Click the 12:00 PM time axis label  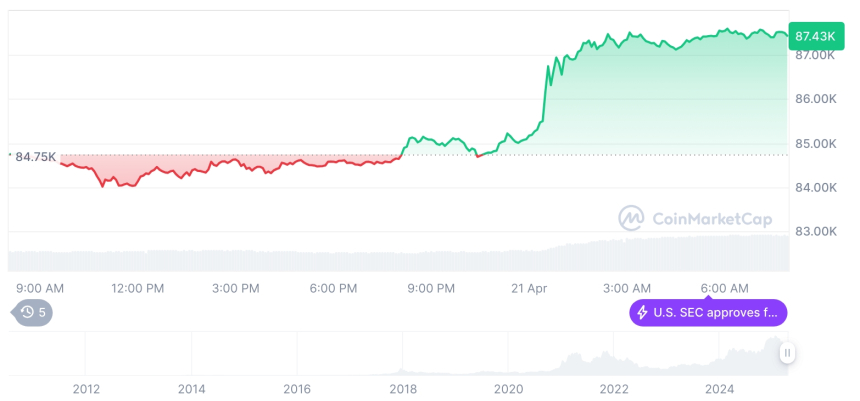[137, 288]
